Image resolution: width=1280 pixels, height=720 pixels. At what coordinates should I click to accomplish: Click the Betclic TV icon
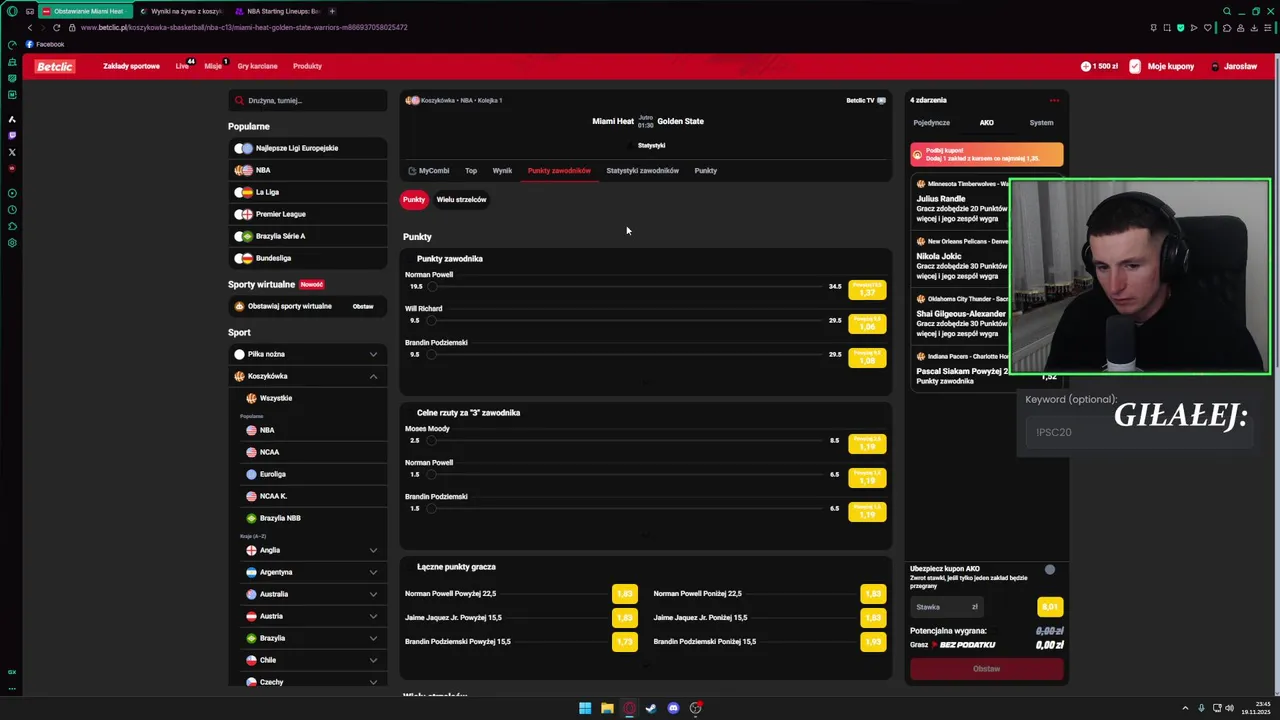point(881,100)
